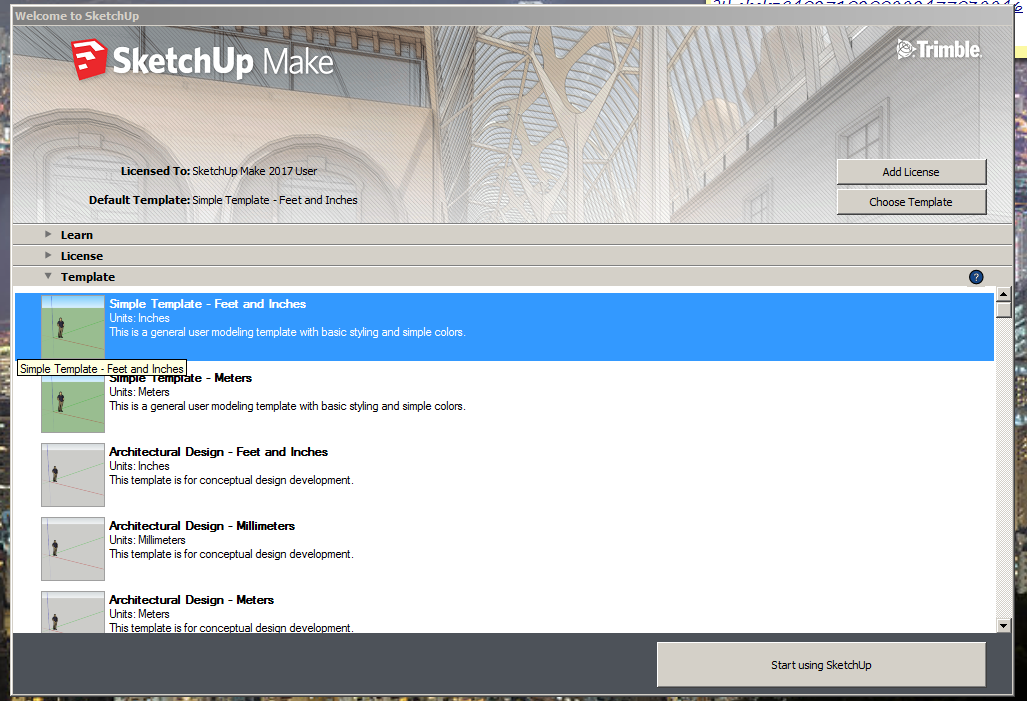Screen dimensions: 1027x701
Task: Select Architectural Design - Feet and Inches thumbnail
Action: tap(73, 475)
